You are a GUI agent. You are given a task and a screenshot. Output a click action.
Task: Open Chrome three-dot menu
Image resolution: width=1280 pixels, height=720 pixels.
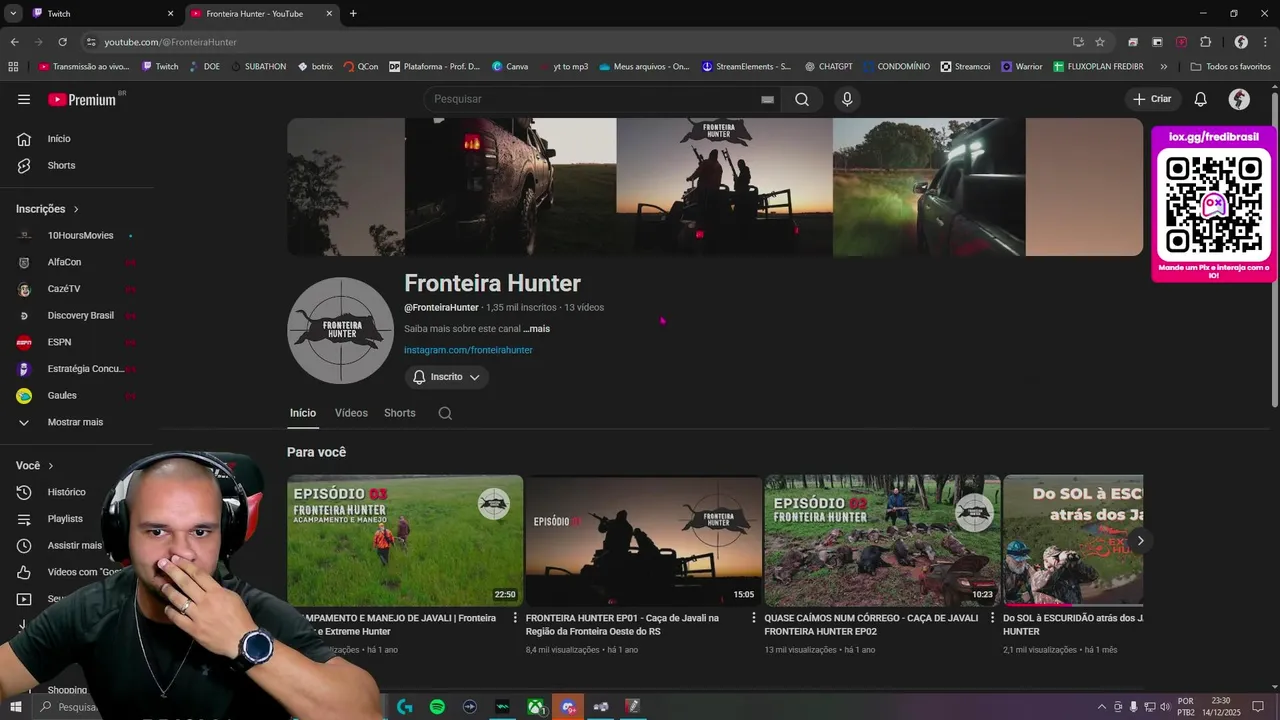pos(1265,42)
